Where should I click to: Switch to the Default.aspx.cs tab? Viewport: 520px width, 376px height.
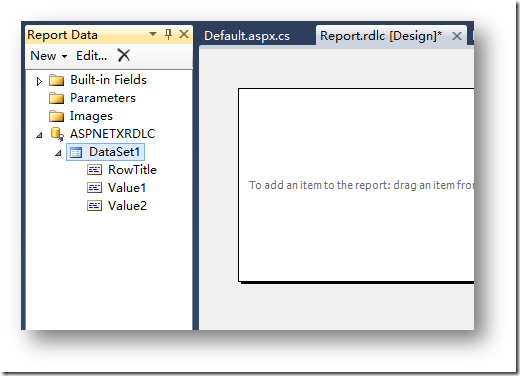247,36
